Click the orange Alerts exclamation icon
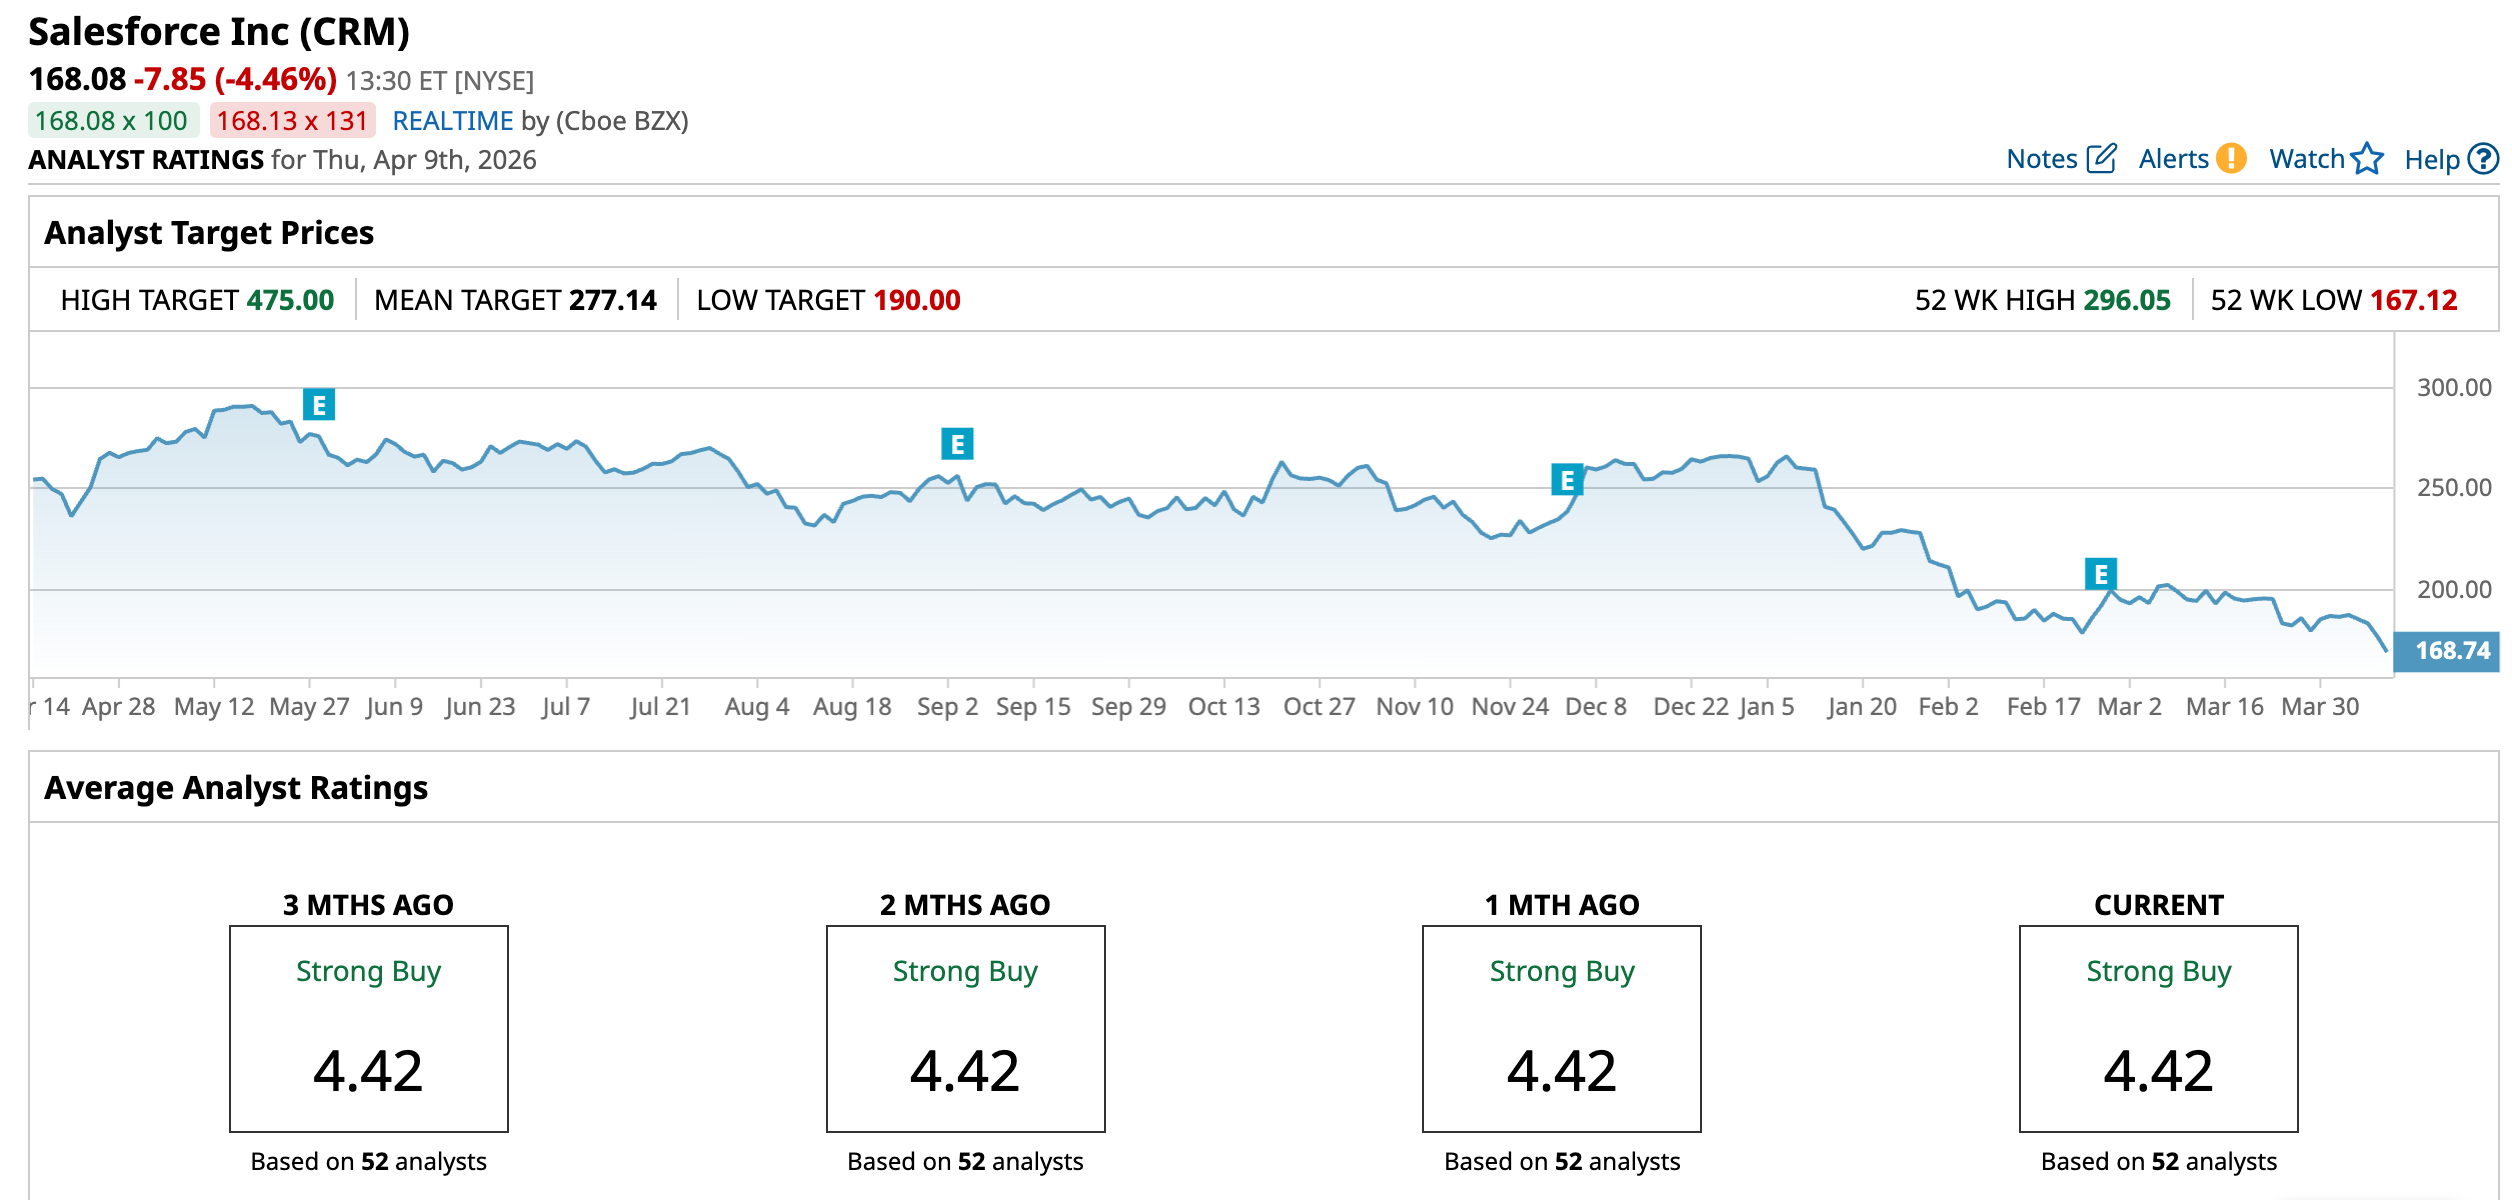The width and height of the screenshot is (2512, 1200). [x=2231, y=158]
